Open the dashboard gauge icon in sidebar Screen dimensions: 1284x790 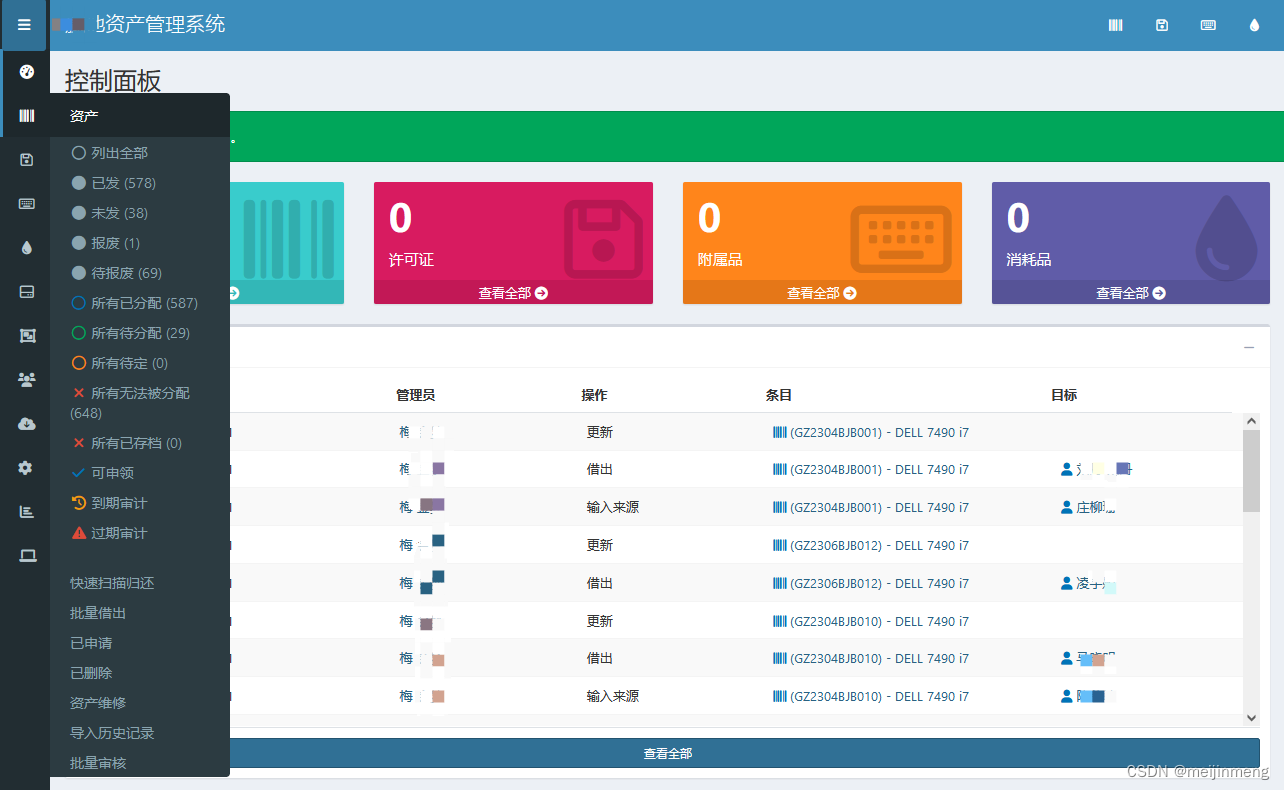[x=27, y=72]
